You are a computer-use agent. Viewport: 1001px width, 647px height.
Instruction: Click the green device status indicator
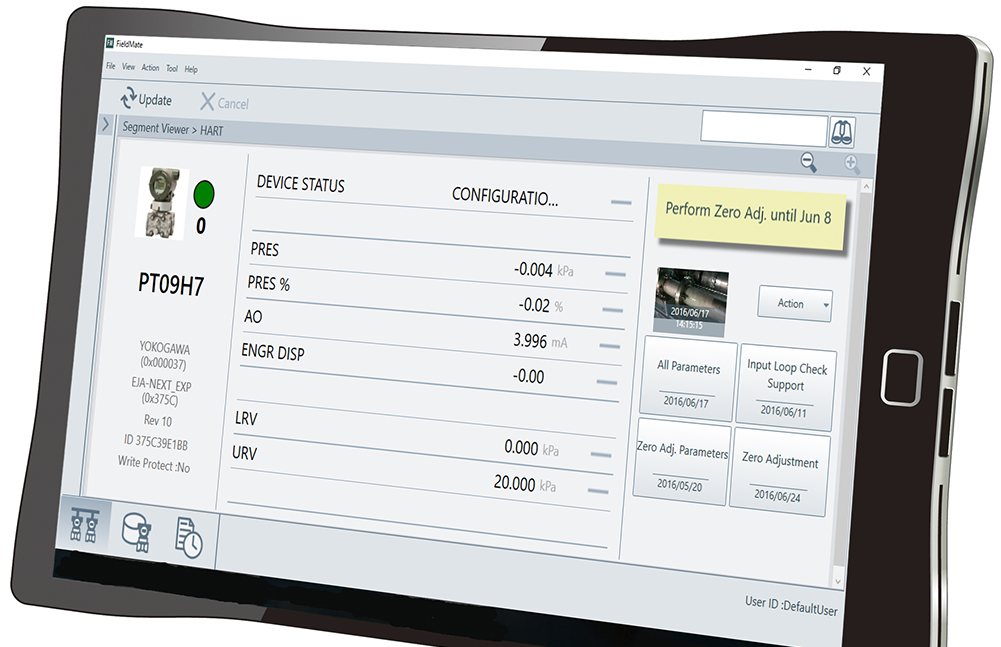click(204, 192)
